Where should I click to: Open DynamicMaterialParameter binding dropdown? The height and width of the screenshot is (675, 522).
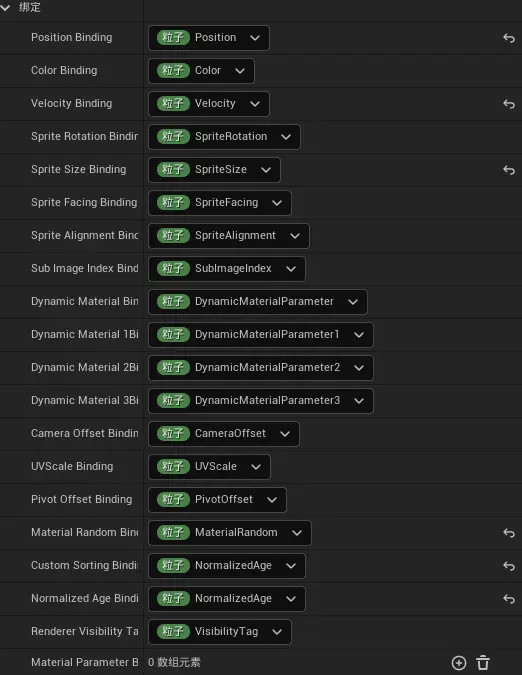pos(258,302)
